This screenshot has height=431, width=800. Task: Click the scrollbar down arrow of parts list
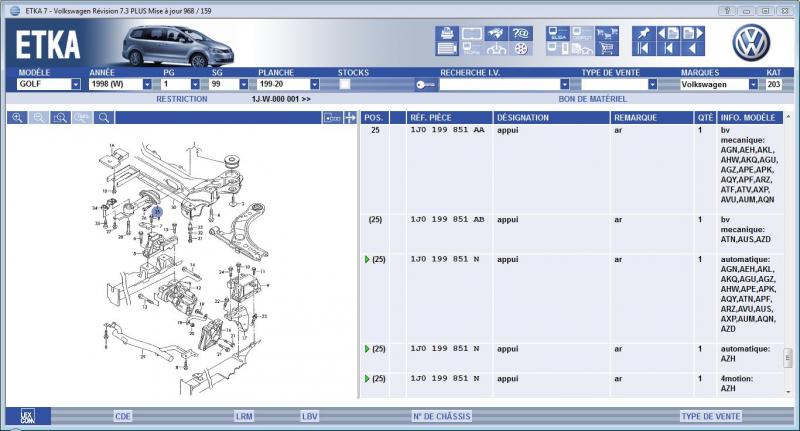[788, 392]
